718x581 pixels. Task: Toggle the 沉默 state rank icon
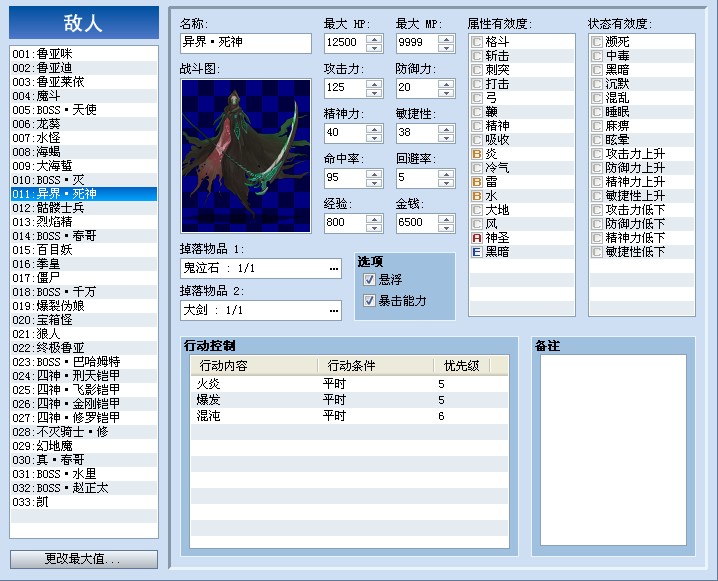click(597, 84)
